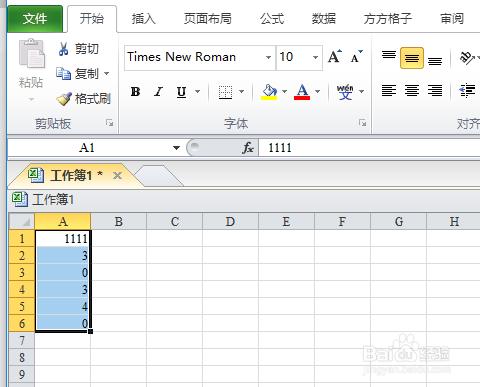Open border style dropdown arrow
This screenshot has height=387, width=480.
point(241,91)
